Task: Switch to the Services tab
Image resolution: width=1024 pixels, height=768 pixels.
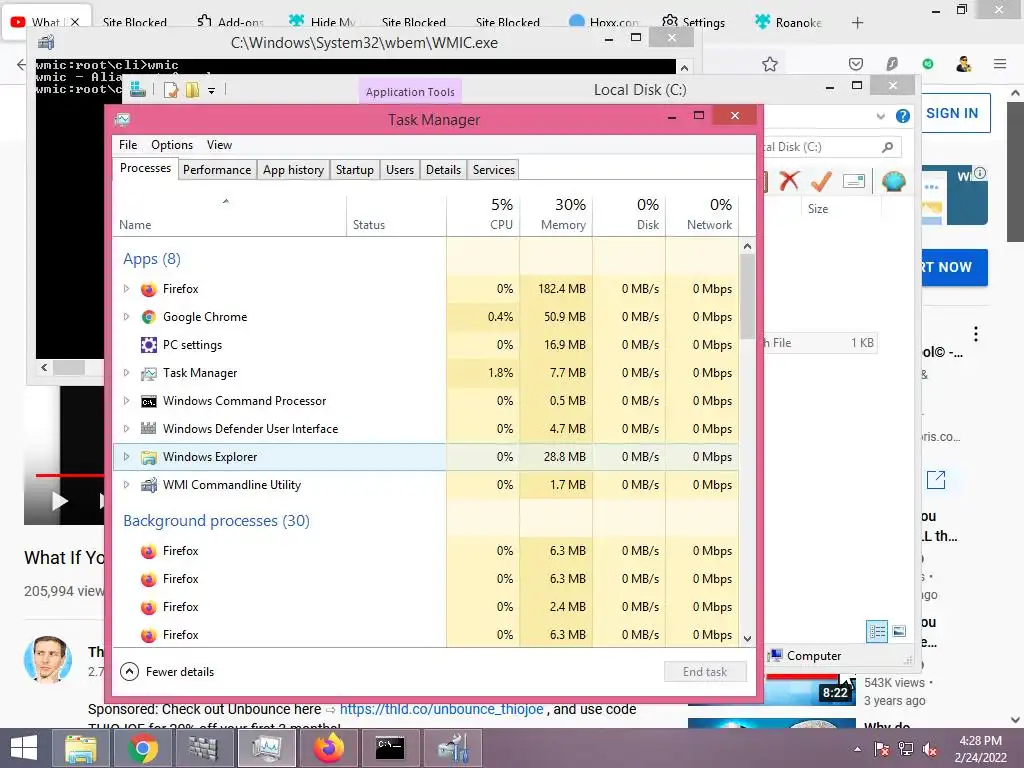Action: click(x=494, y=170)
